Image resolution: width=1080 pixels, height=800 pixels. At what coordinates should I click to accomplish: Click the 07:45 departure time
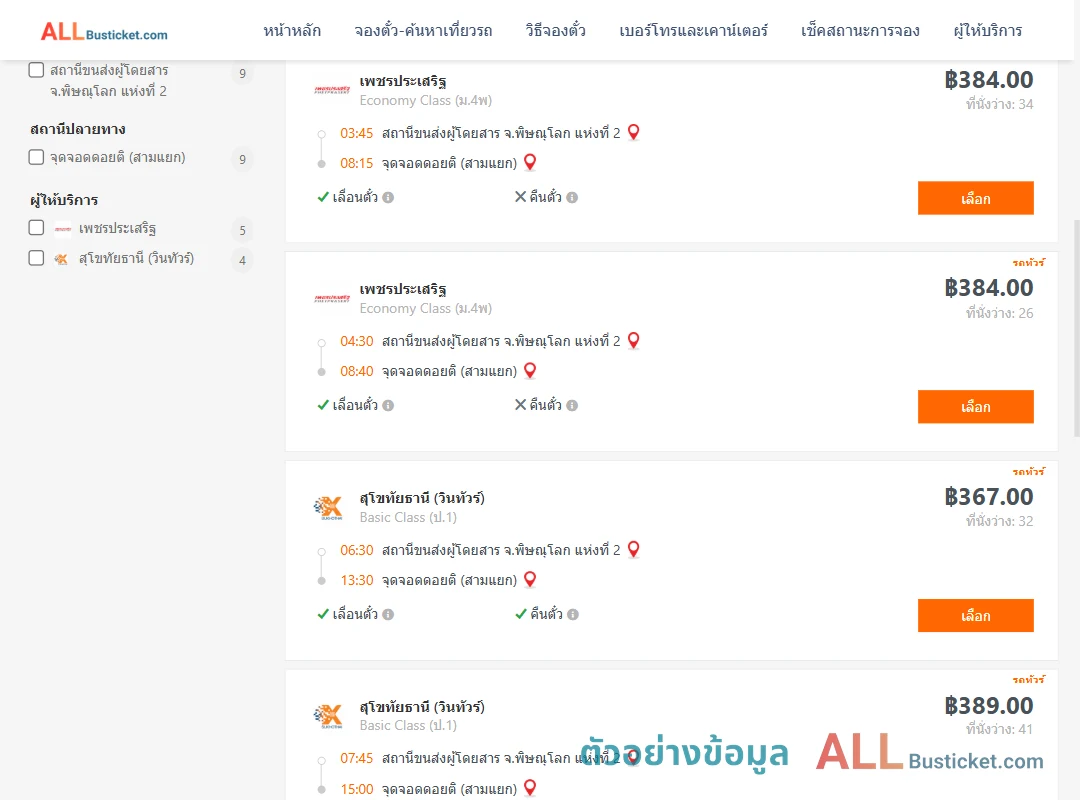pyautogui.click(x=357, y=759)
